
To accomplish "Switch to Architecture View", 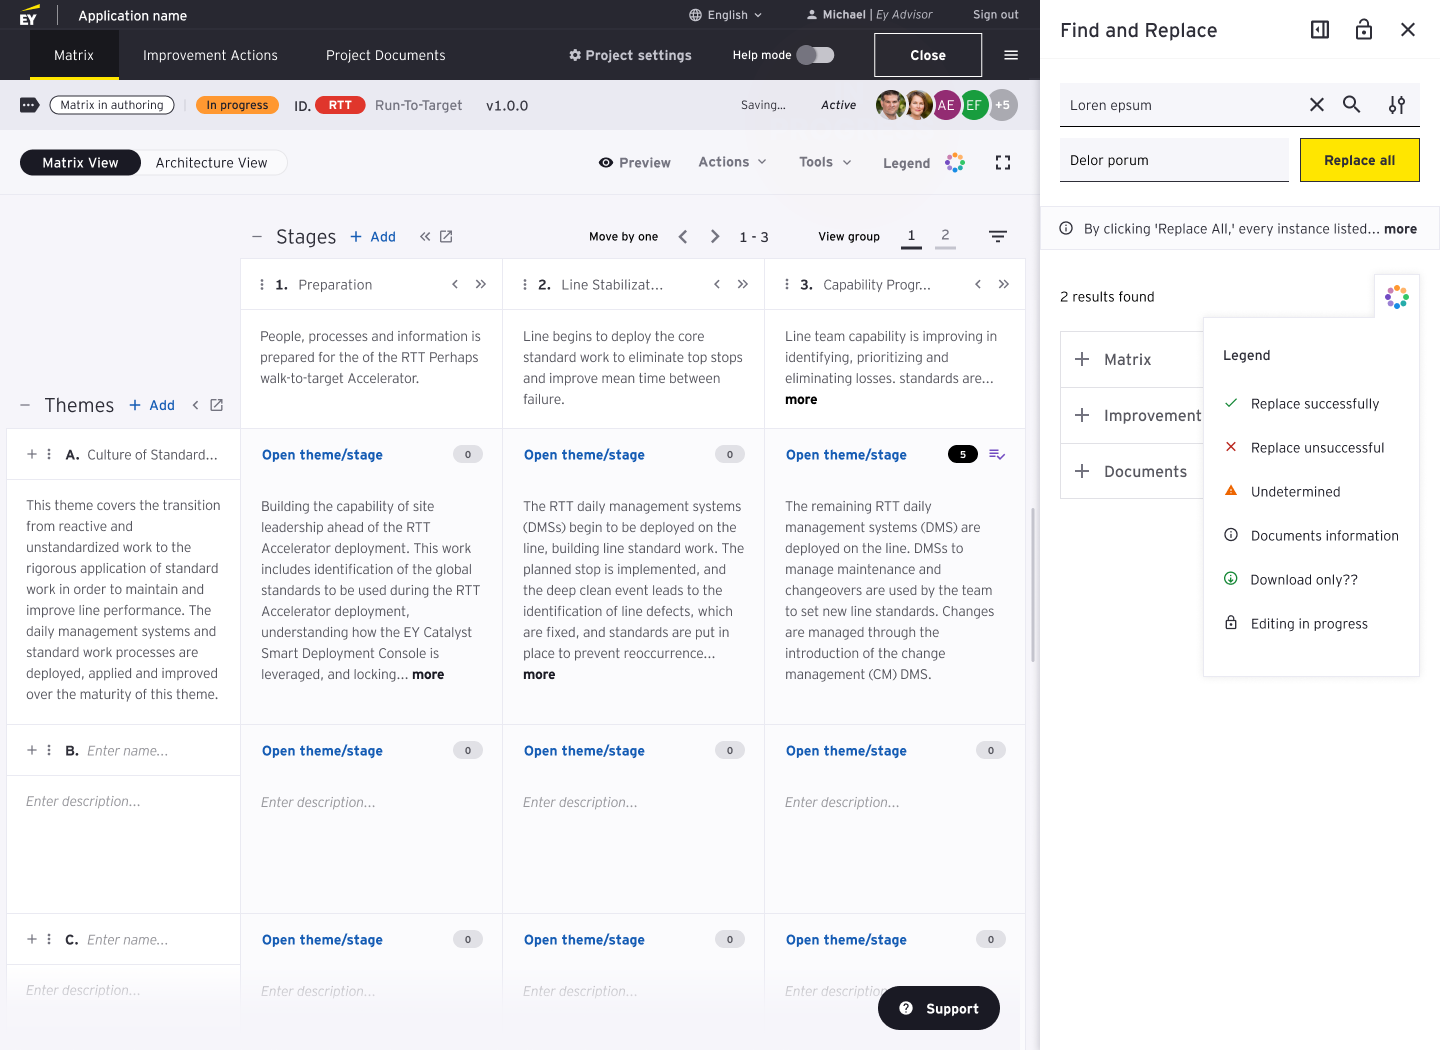I will tap(211, 163).
